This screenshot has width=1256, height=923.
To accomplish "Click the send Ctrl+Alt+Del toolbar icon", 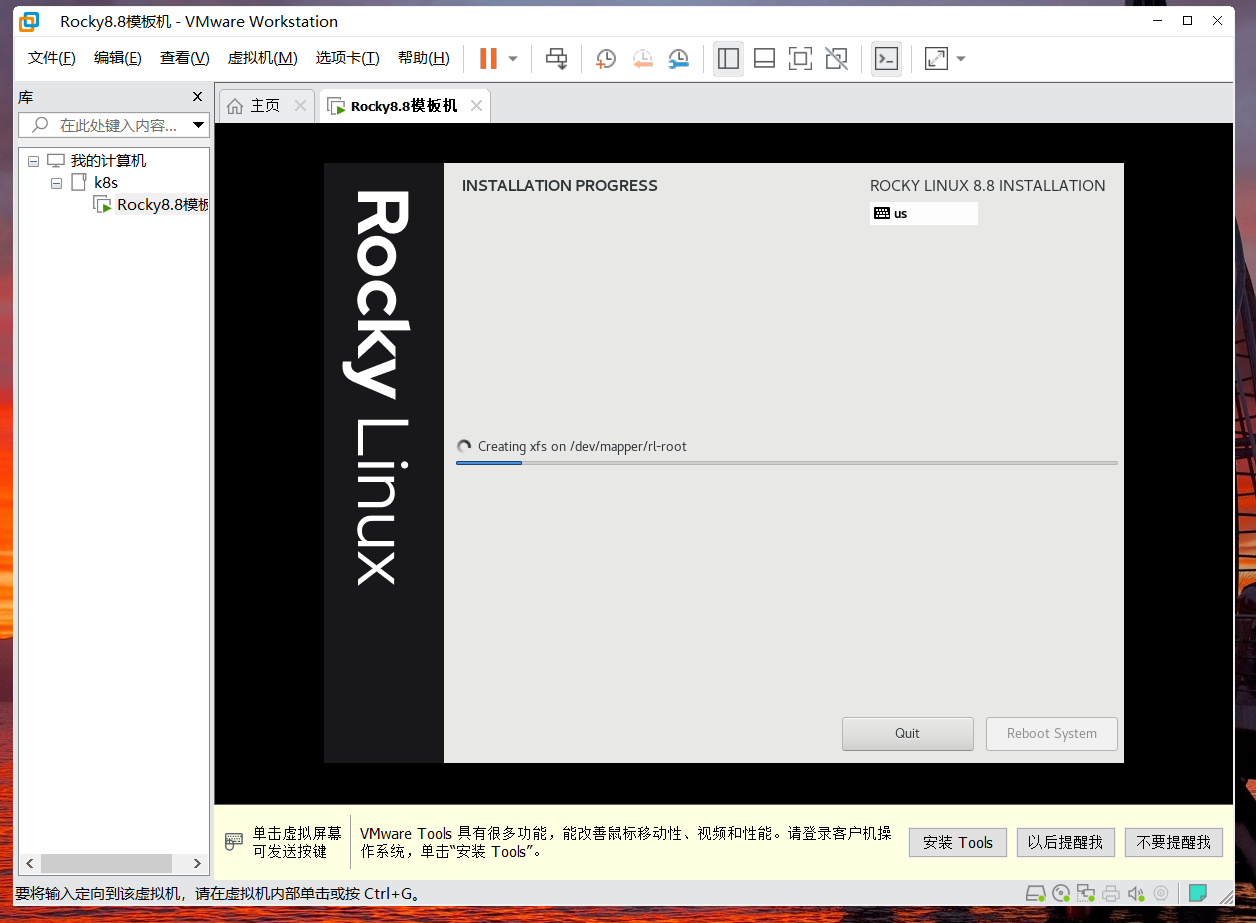I will 556,58.
